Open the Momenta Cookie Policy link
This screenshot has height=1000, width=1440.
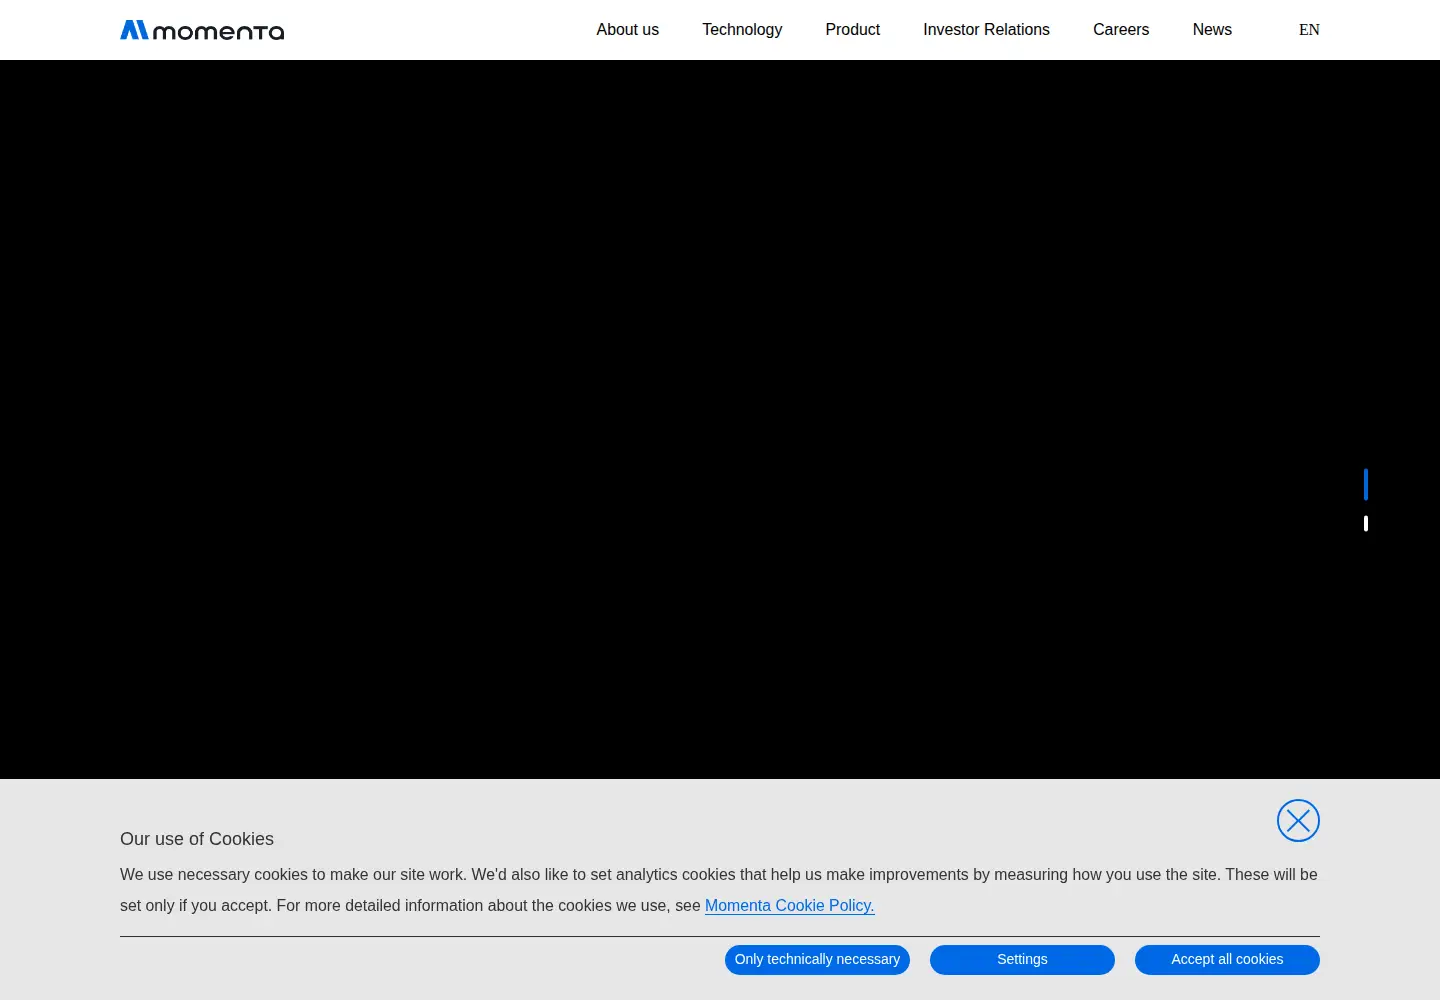[790, 906]
